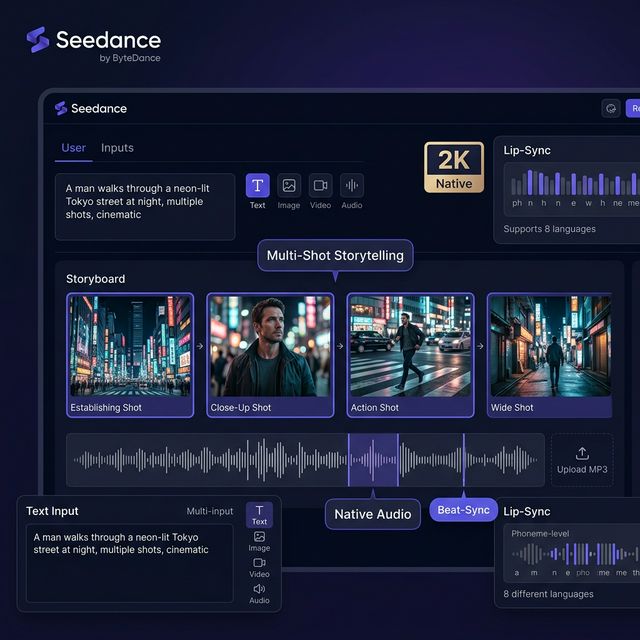Select the Audio waveform icon beside the prompt
The width and height of the screenshot is (640, 640).
(352, 186)
